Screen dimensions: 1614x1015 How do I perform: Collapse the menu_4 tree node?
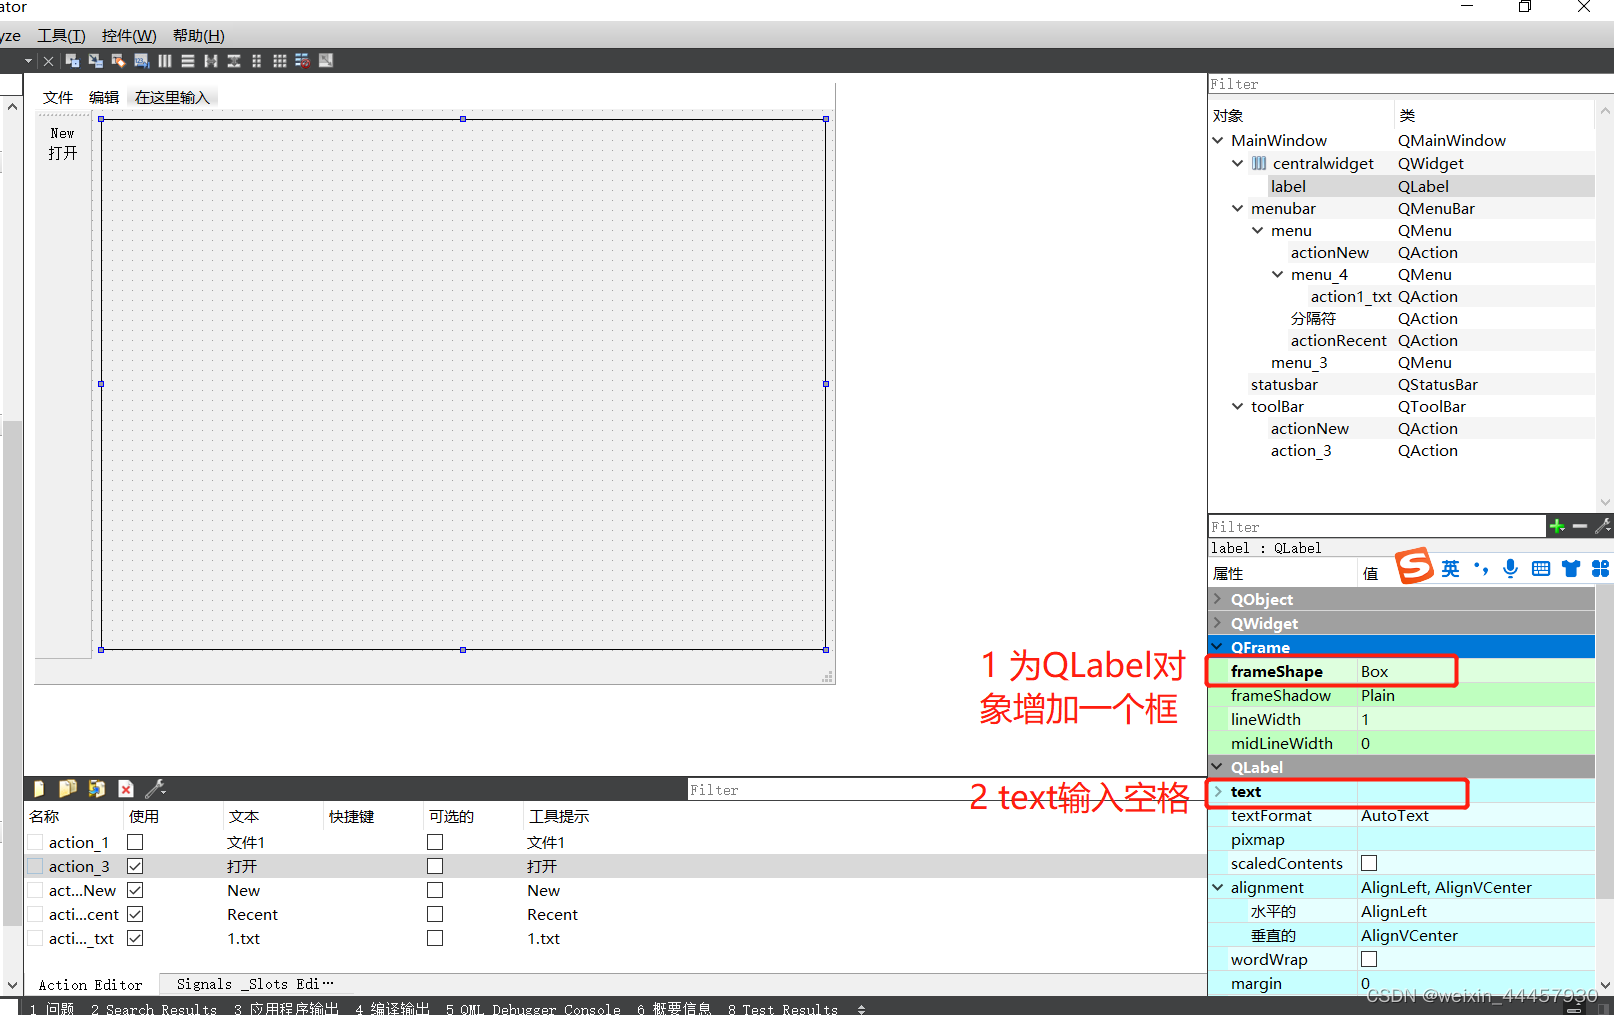[1278, 274]
